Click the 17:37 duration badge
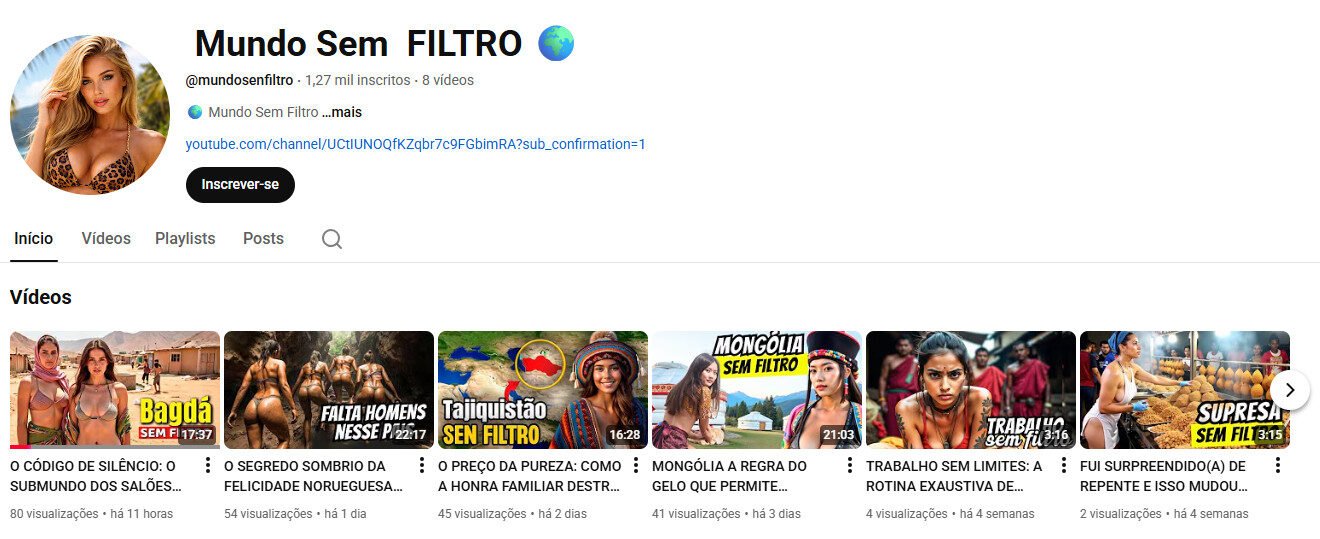This screenshot has width=1320, height=539. 197,435
